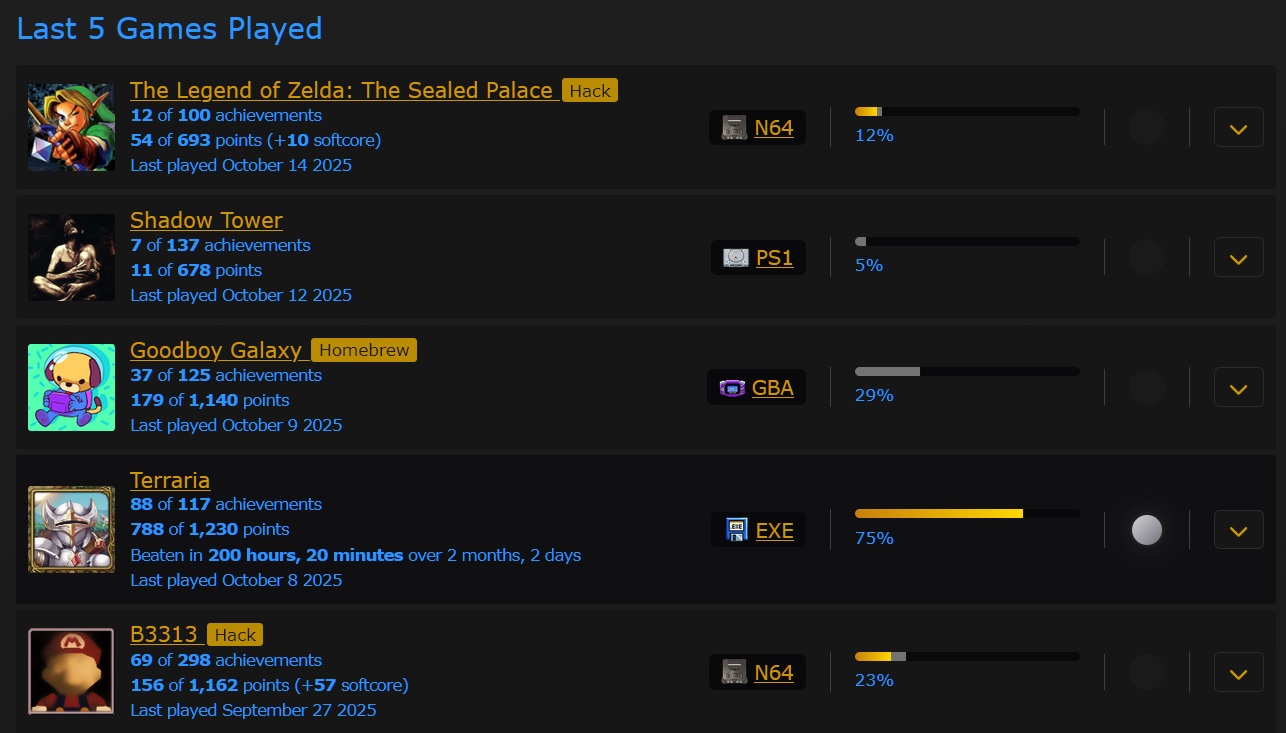Click the Zelda Sealed Palace game icon
1286x733 pixels.
coord(71,127)
